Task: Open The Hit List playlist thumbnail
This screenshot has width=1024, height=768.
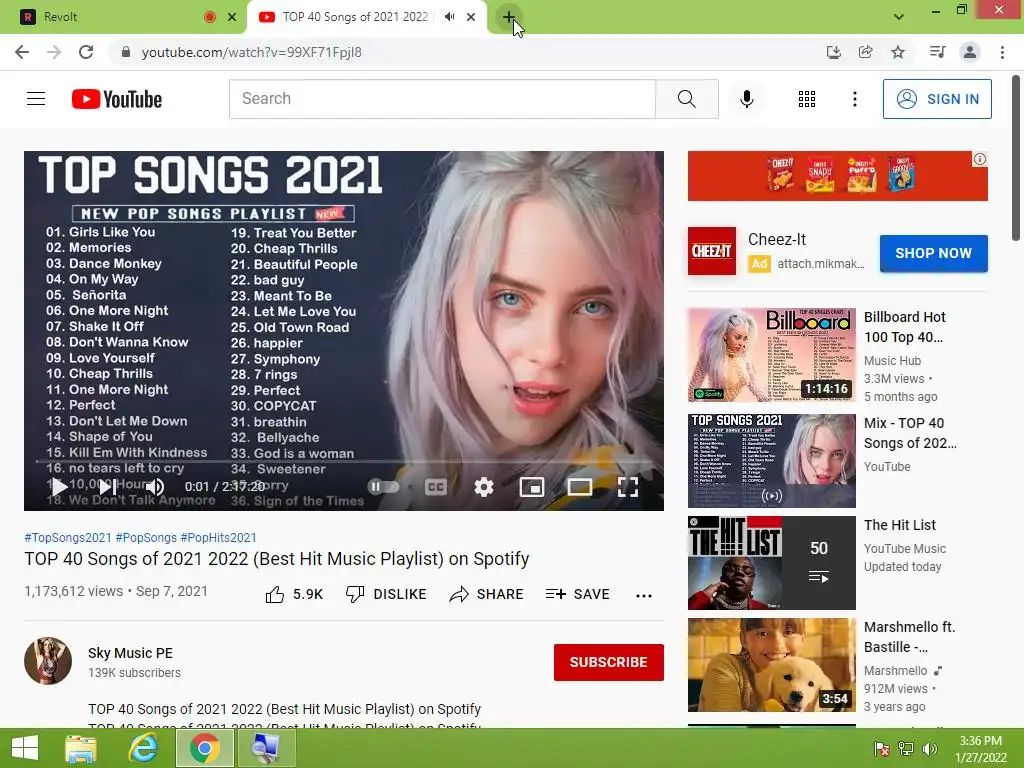Action: point(771,563)
